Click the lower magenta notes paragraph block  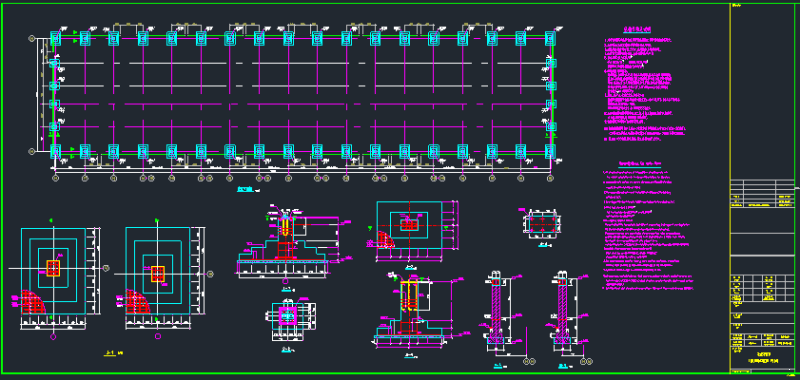tap(648, 231)
